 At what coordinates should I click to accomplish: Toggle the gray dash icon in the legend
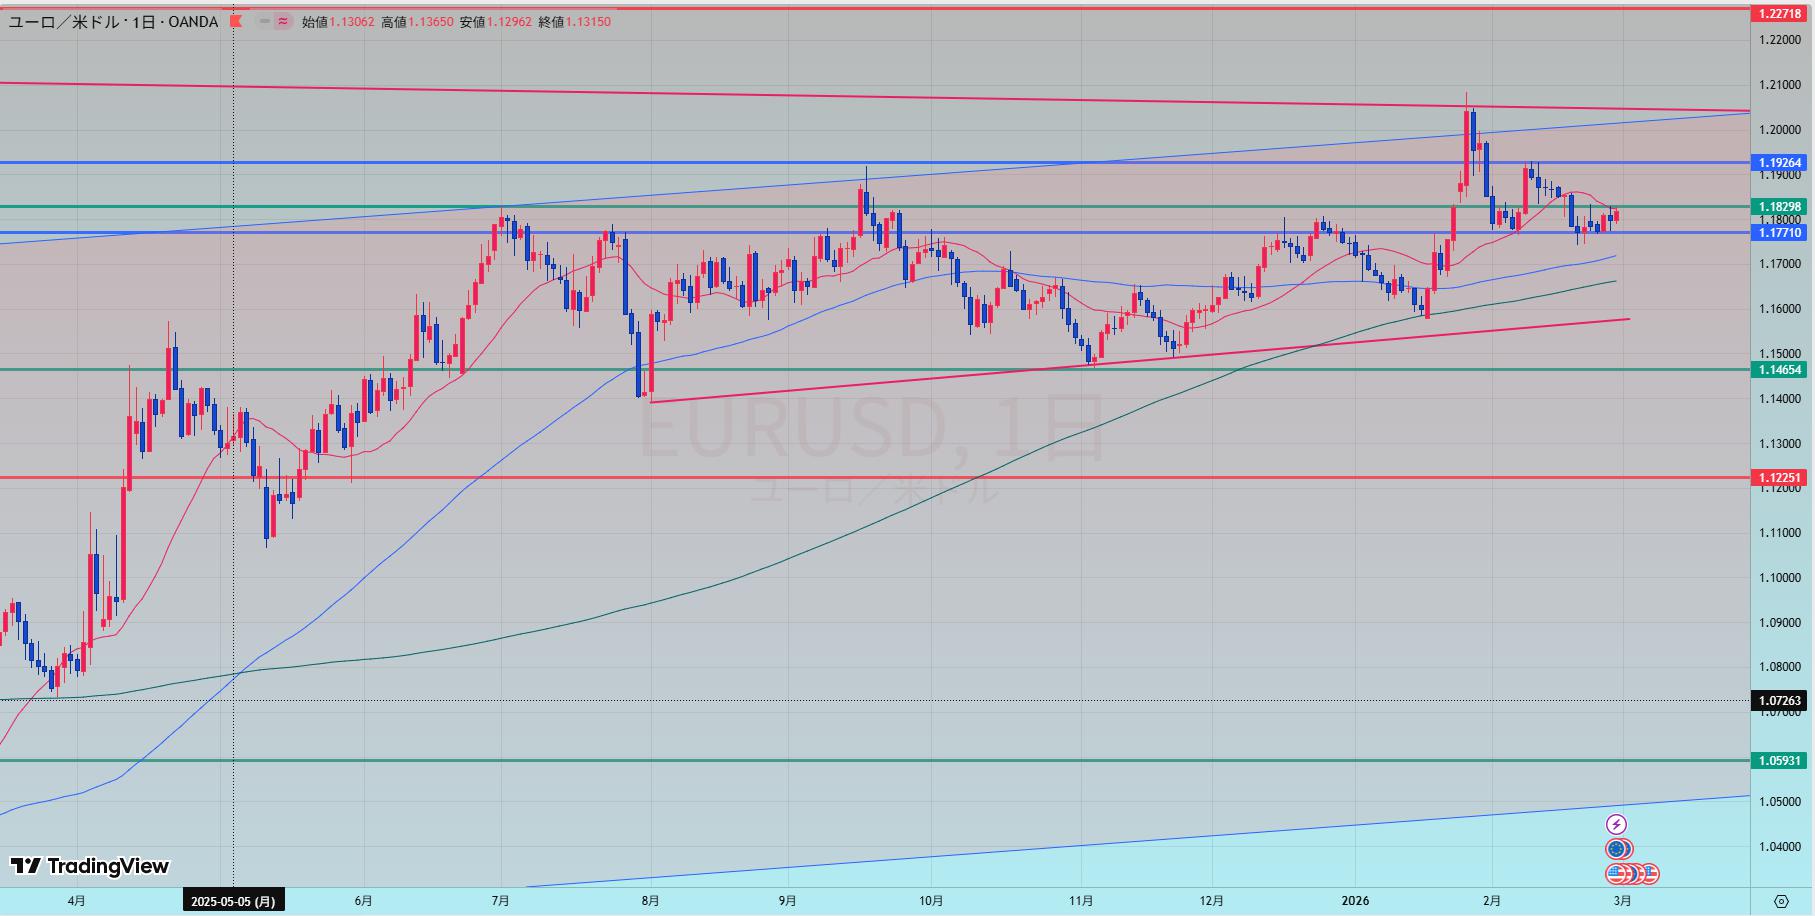[264, 21]
